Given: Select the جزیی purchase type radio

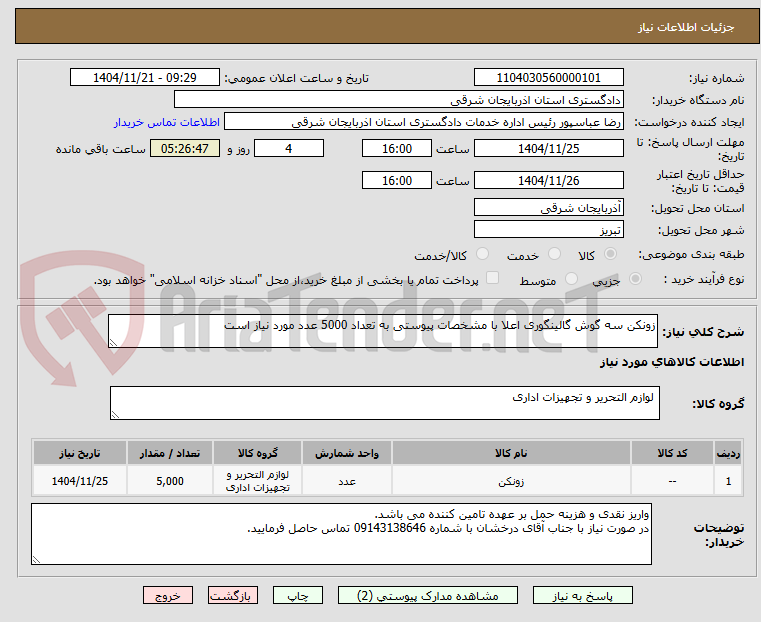Looking at the screenshot, I should coord(635,279).
